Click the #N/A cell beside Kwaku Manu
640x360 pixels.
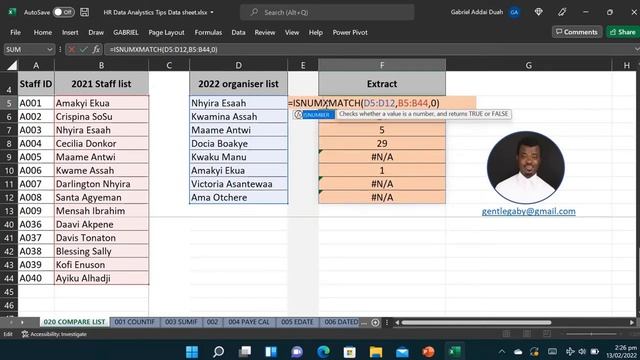(382, 157)
